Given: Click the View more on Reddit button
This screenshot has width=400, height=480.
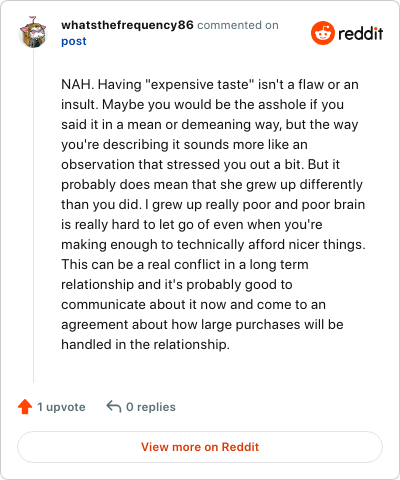Looking at the screenshot, I should [x=200, y=447].
